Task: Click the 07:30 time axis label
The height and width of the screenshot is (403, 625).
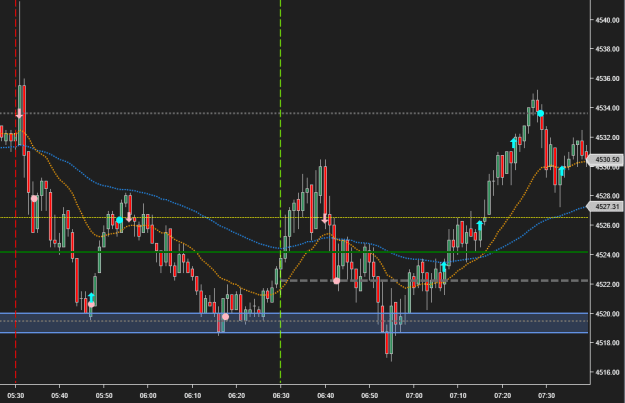Action: (546, 396)
